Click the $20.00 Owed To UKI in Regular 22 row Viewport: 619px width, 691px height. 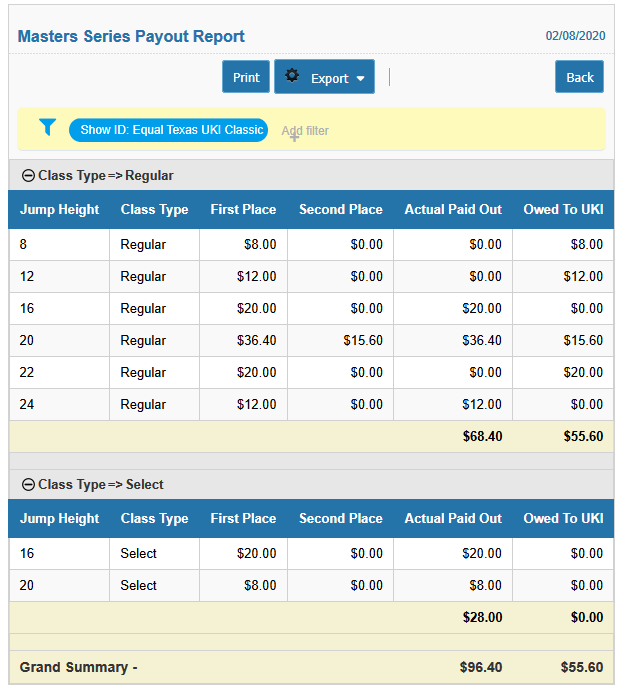[x=563, y=372]
